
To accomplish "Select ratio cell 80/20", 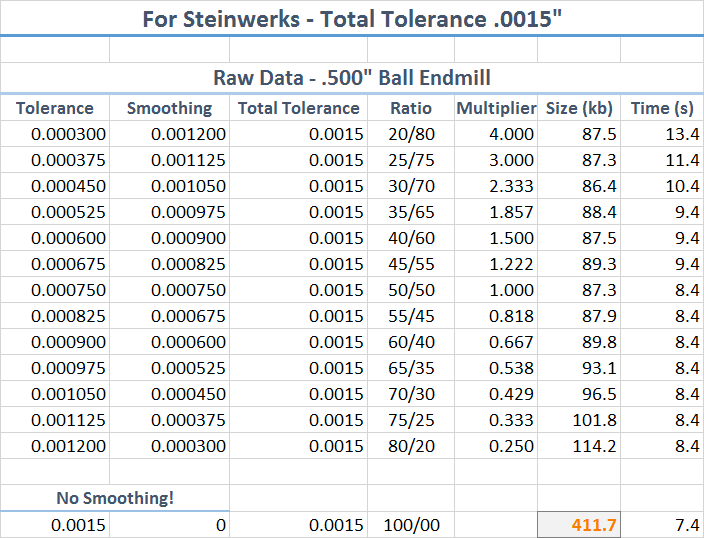I will tap(411, 446).
